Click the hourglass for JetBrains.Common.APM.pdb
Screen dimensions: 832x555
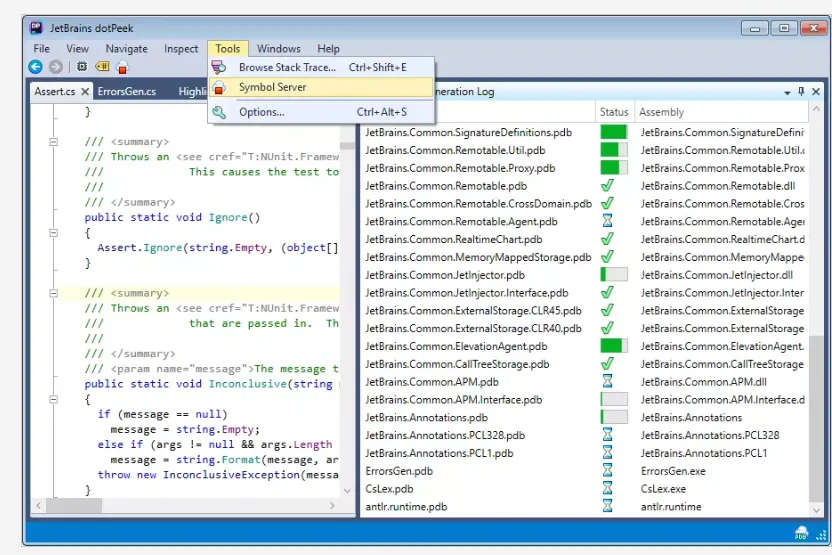pos(608,381)
